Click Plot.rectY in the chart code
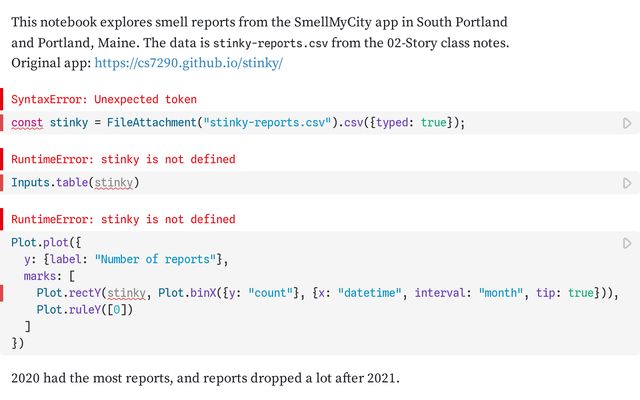Image resolution: width=640 pixels, height=400 pixels. 69,293
